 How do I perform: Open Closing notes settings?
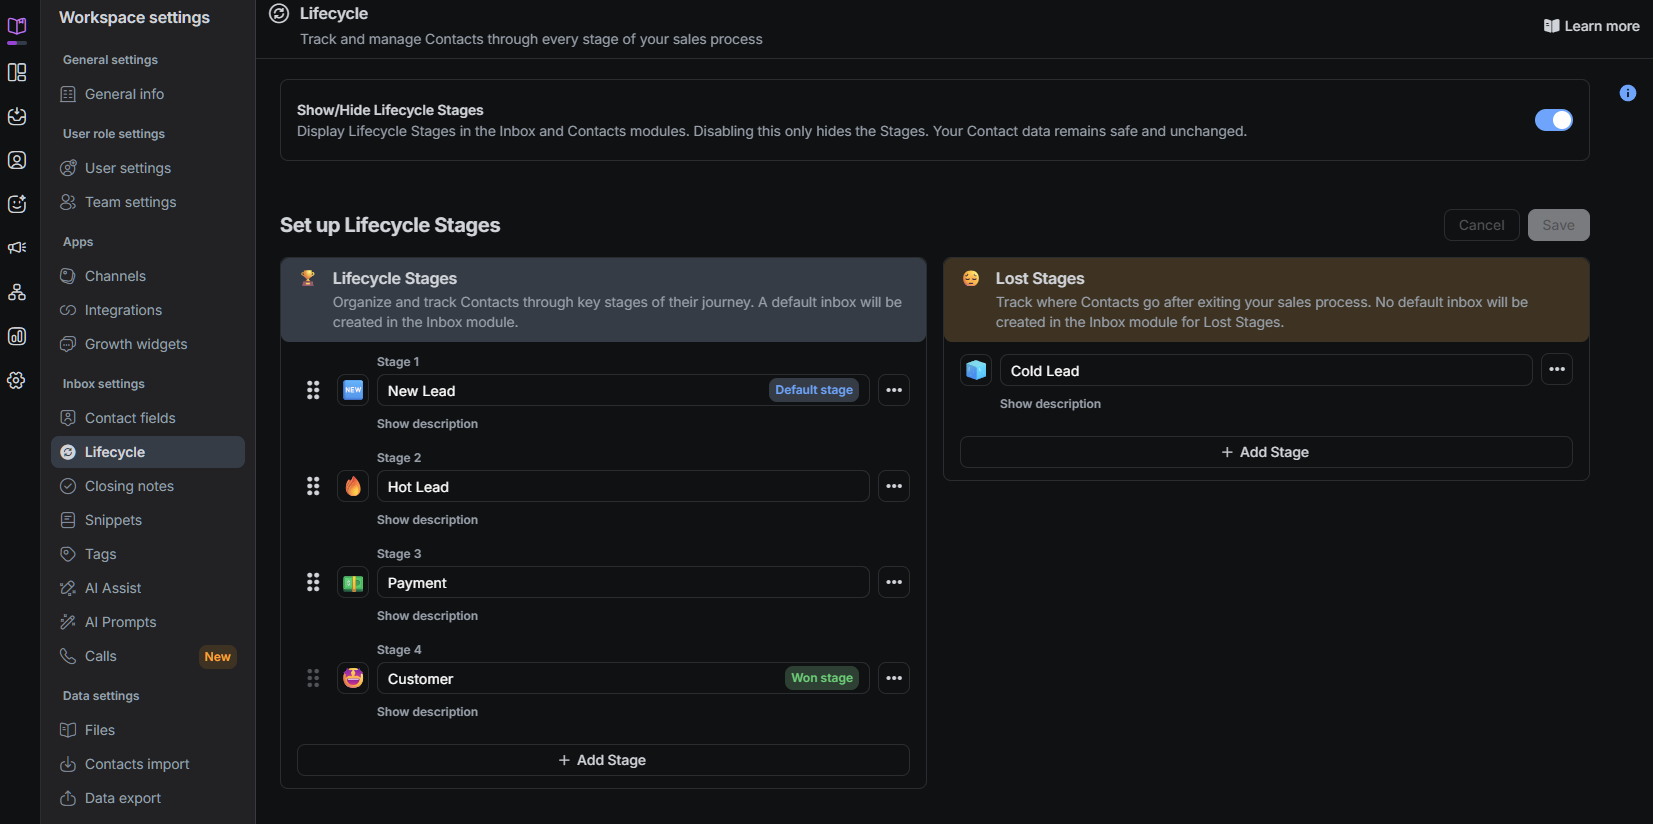click(148, 486)
